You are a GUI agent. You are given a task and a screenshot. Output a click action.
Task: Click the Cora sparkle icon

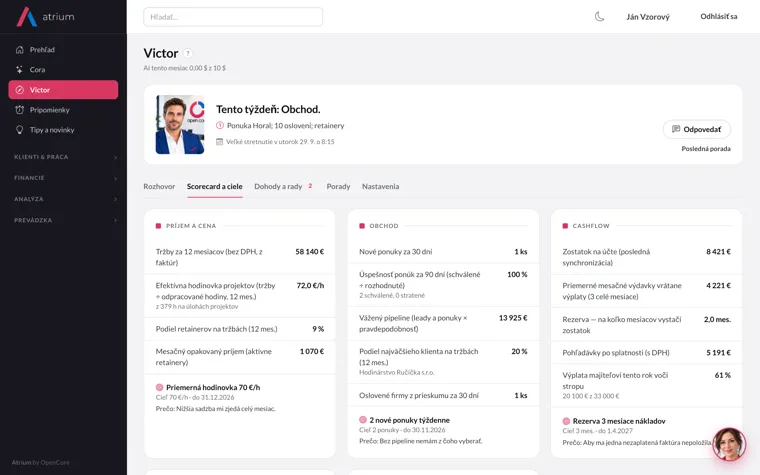[x=19, y=69]
